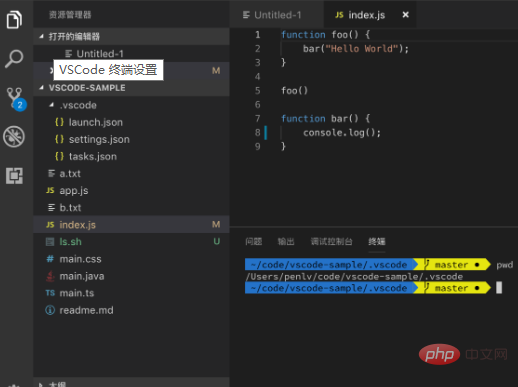
Task: Click the JS icon next to app.js
Action: (50, 190)
